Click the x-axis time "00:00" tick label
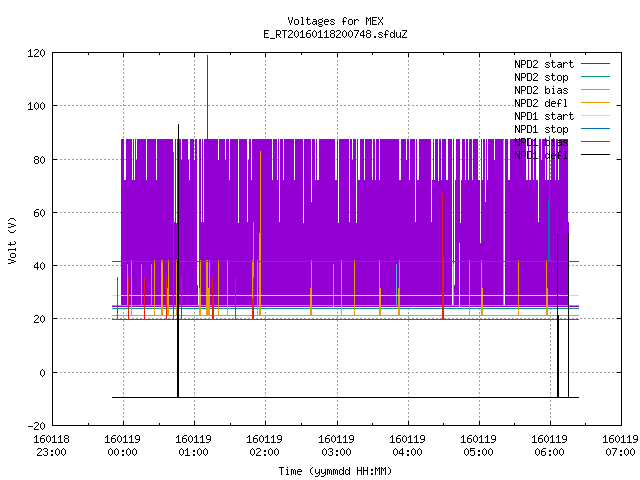Image resolution: width=640 pixels, height=480 pixels. pyautogui.click(x=122, y=452)
